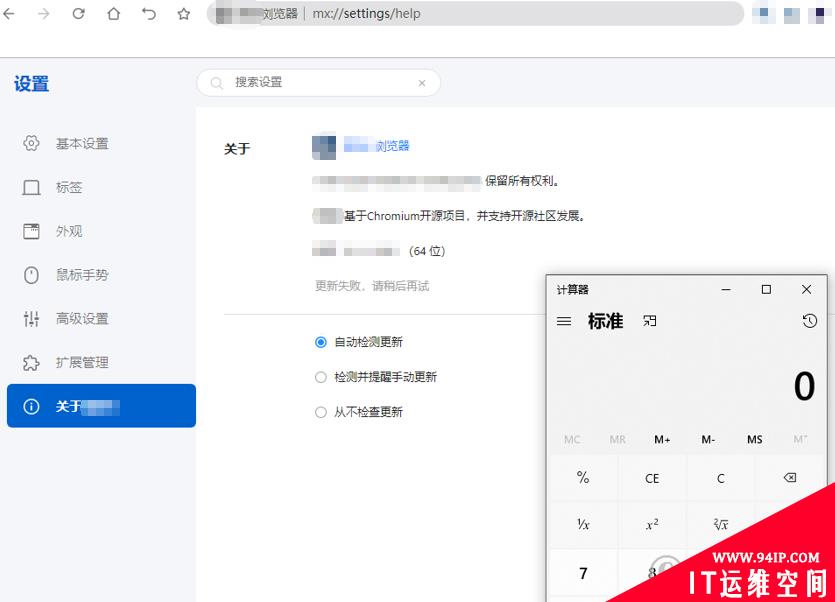The image size is (835, 602).
Task: Select 自动检测更新 radio option
Action: coord(321,342)
